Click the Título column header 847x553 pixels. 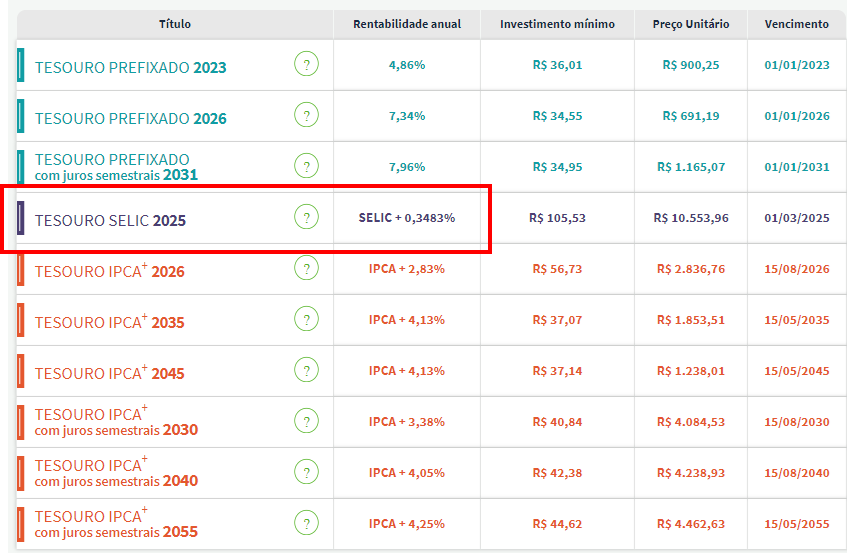[x=175, y=24]
